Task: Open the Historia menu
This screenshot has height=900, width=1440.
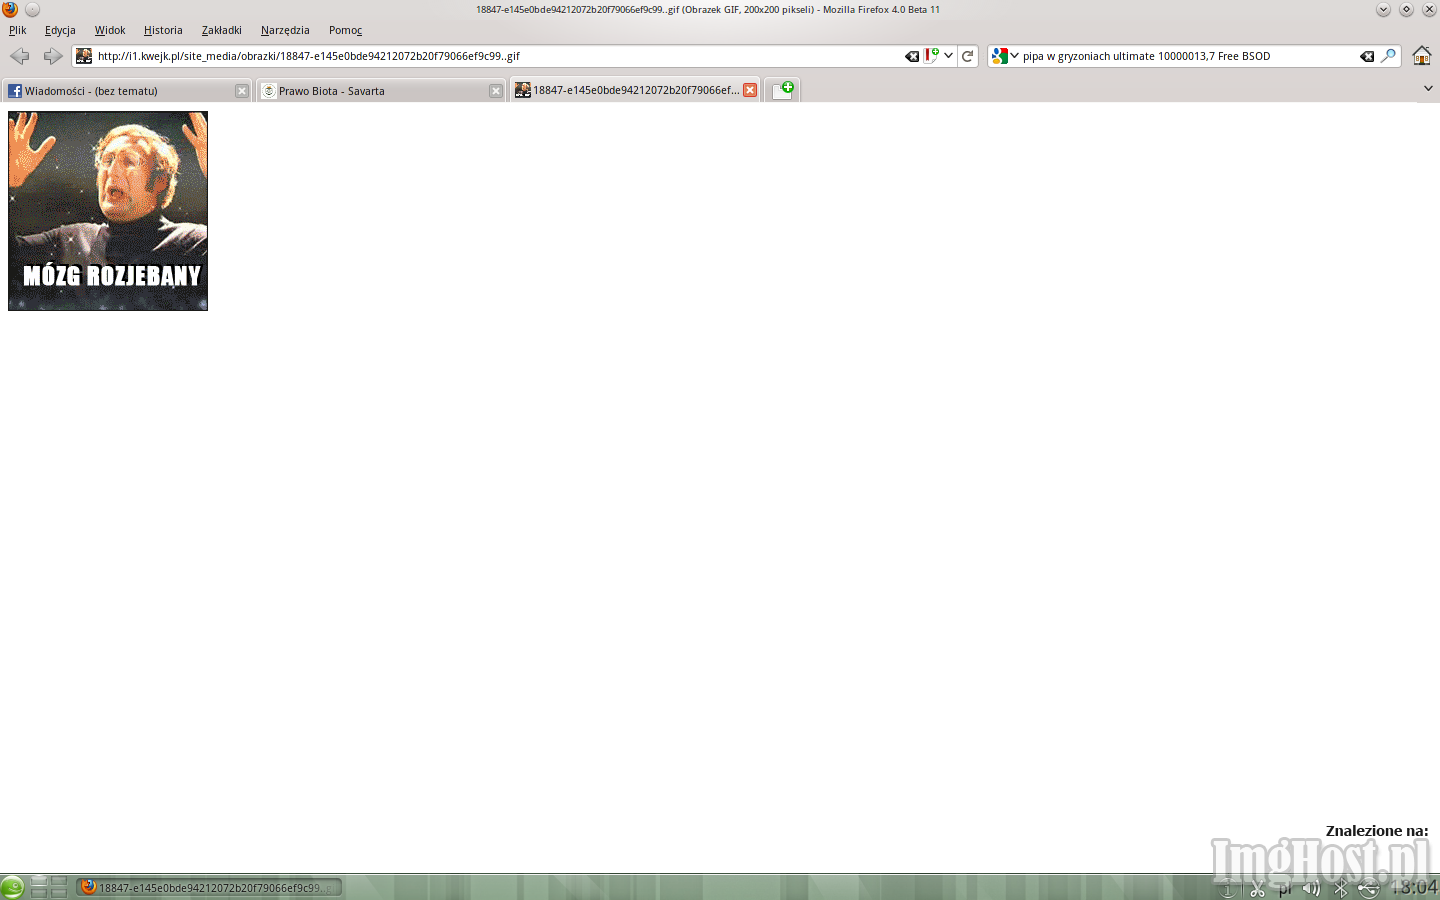Action: [x=163, y=30]
